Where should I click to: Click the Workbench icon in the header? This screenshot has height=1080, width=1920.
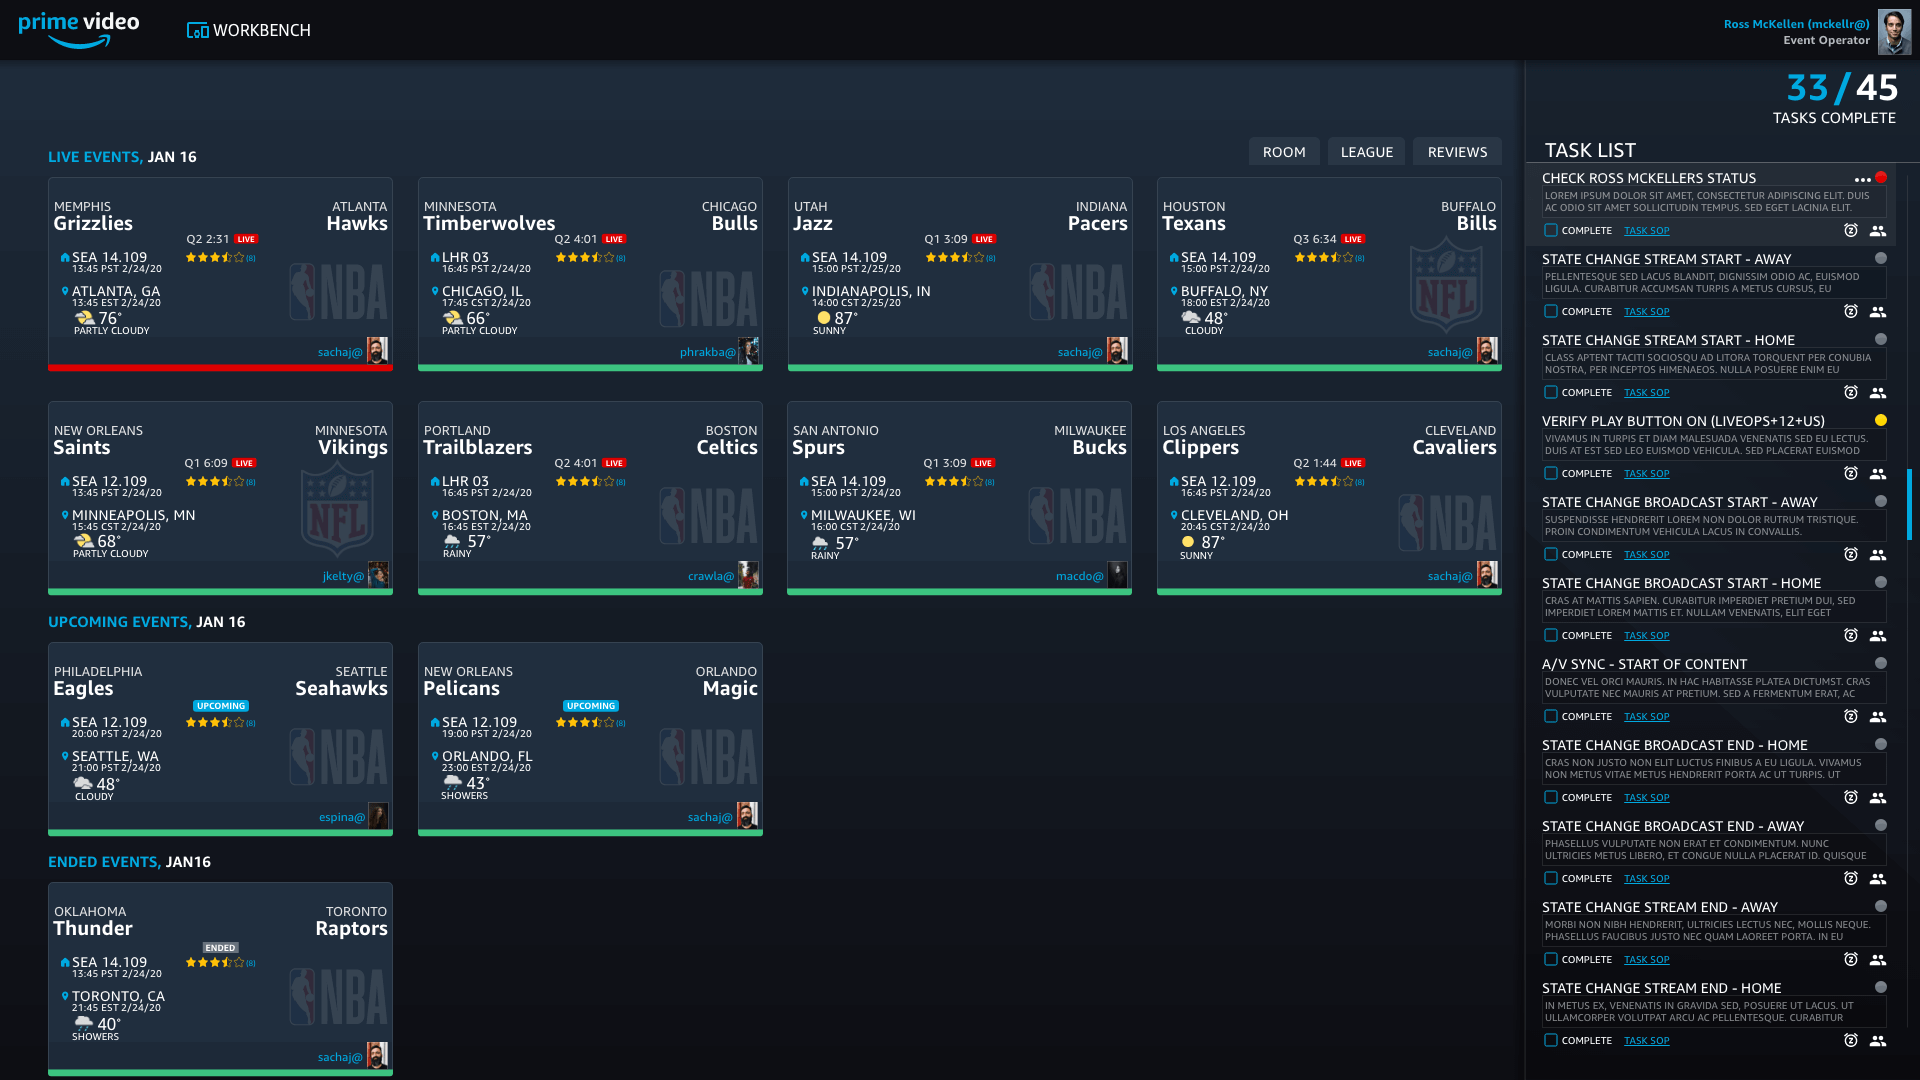pyautogui.click(x=198, y=31)
